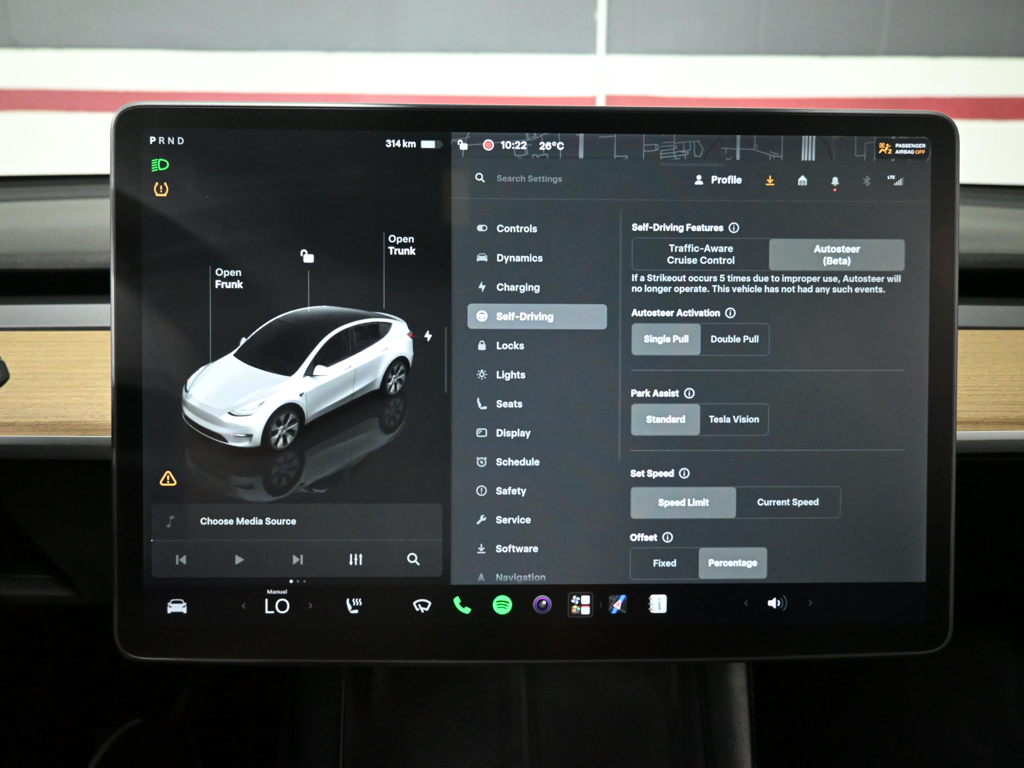Open the Profile selector

[x=718, y=180]
